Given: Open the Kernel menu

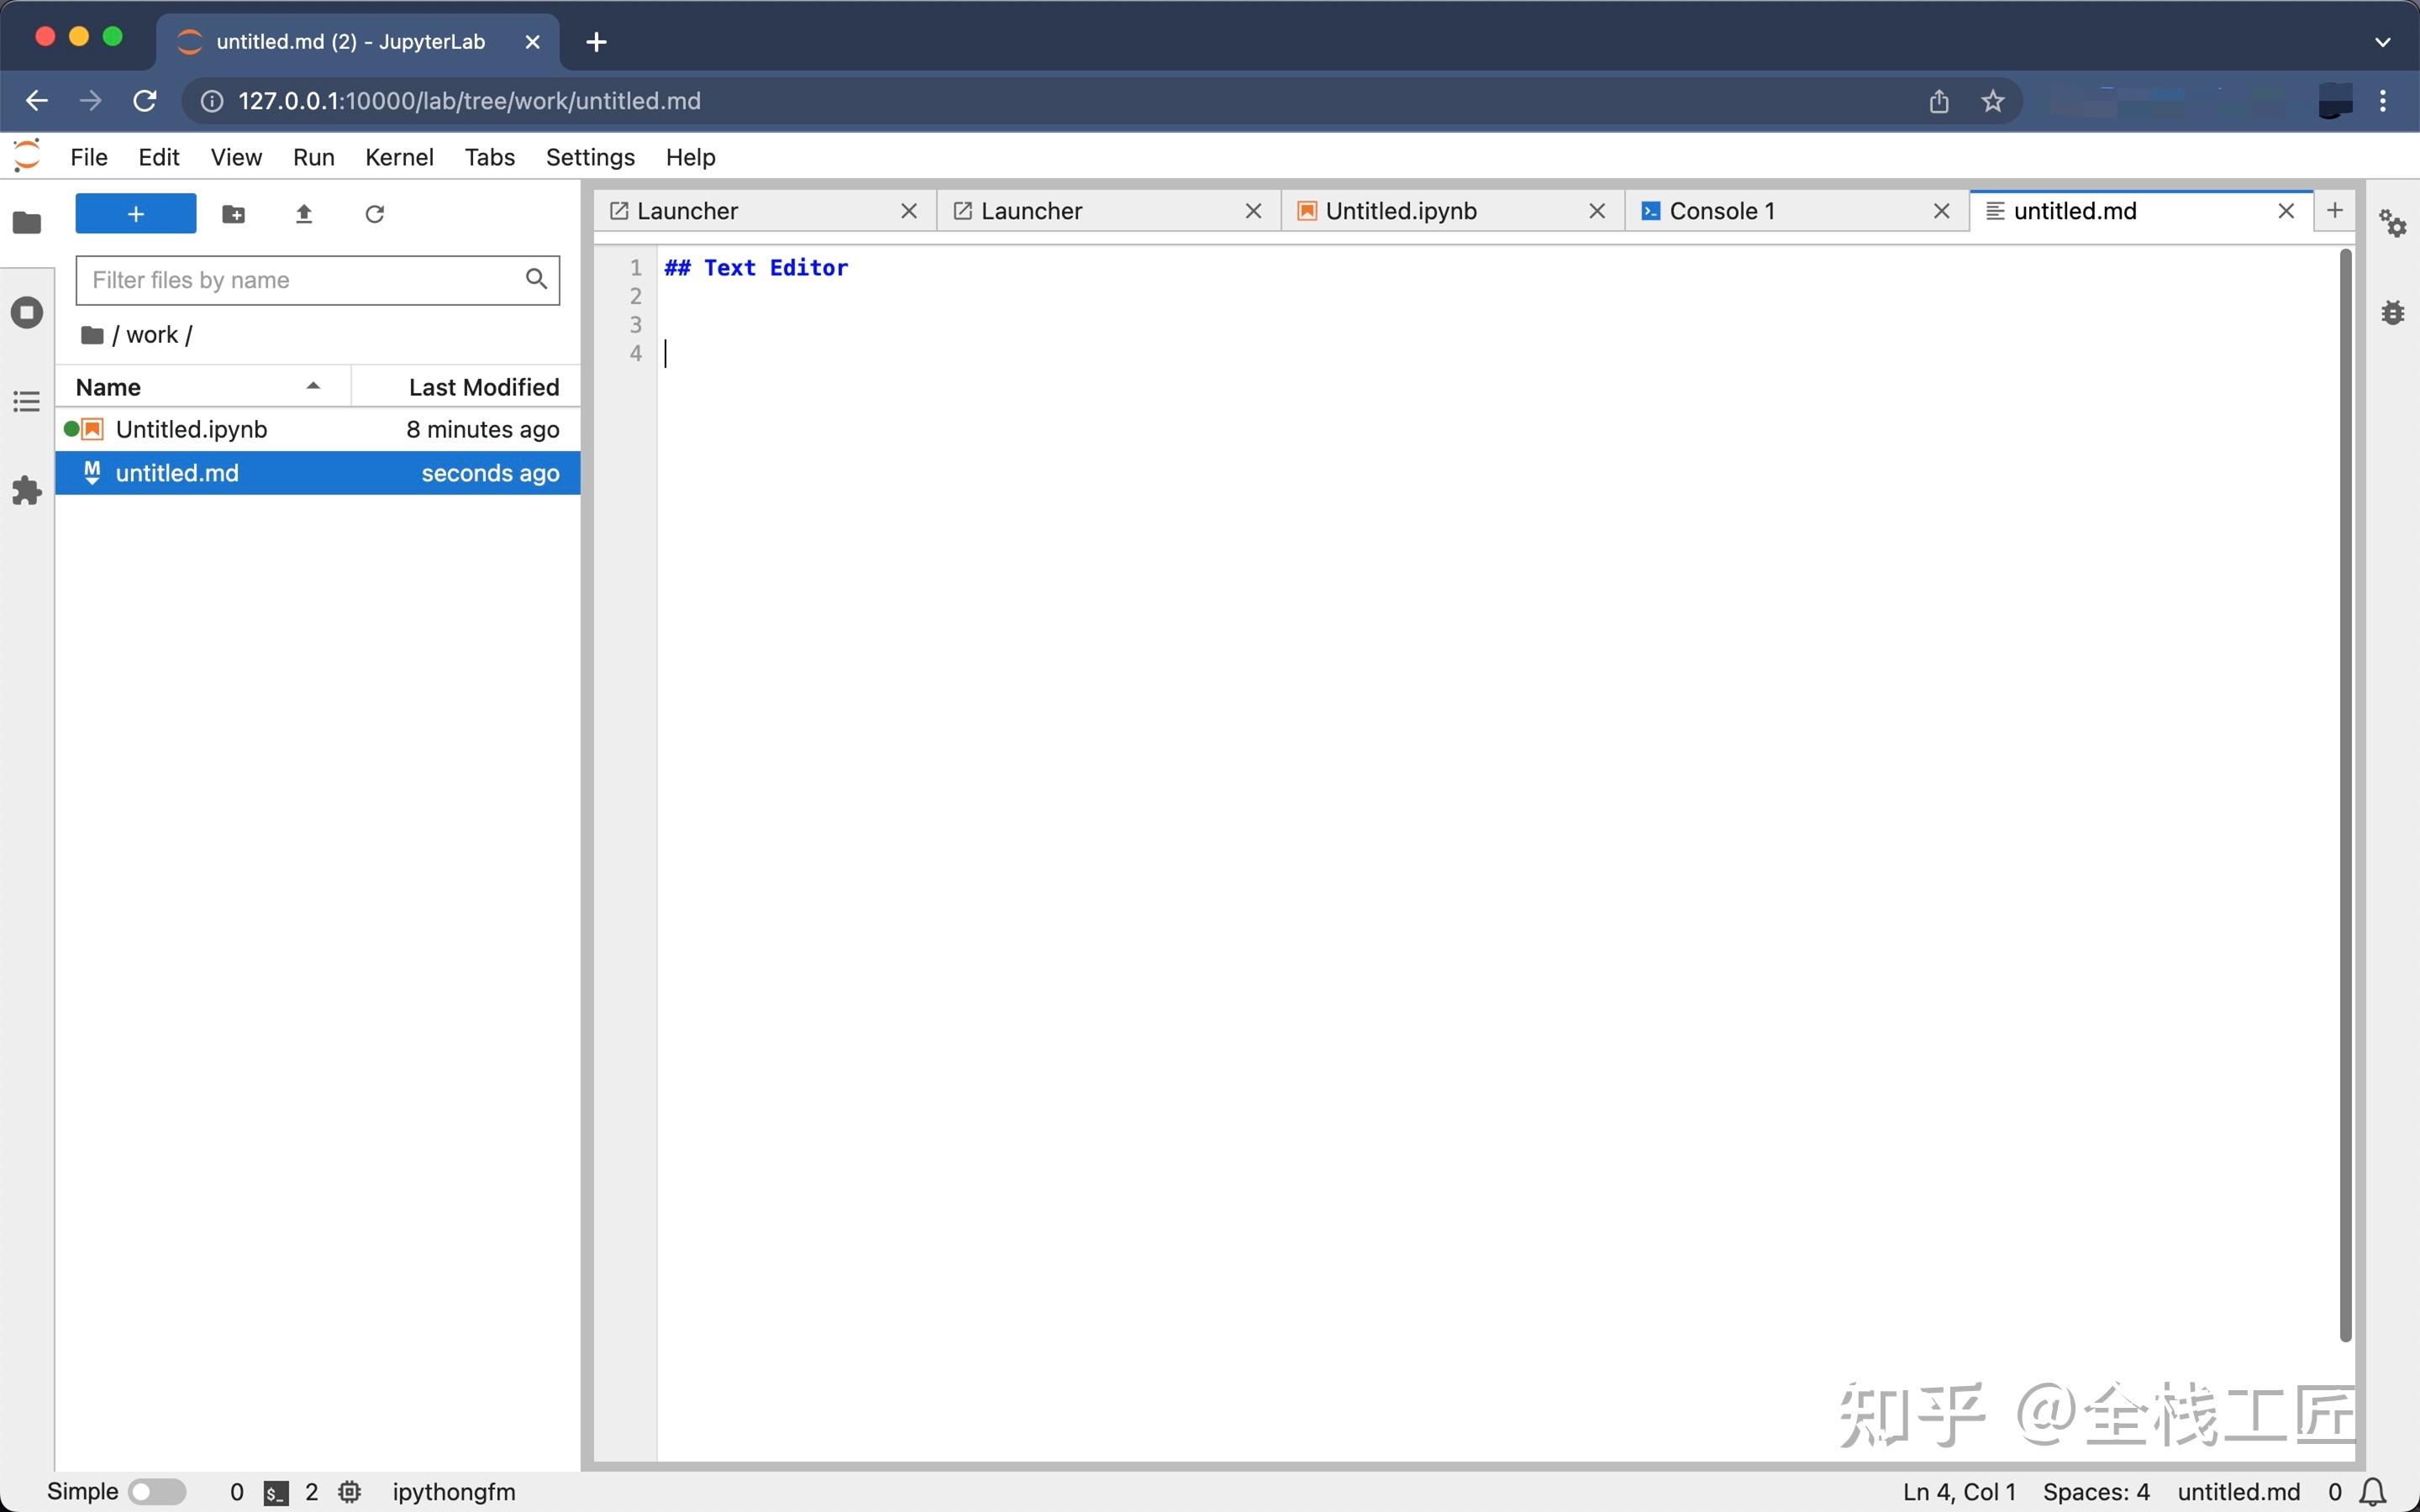Looking at the screenshot, I should click(399, 157).
